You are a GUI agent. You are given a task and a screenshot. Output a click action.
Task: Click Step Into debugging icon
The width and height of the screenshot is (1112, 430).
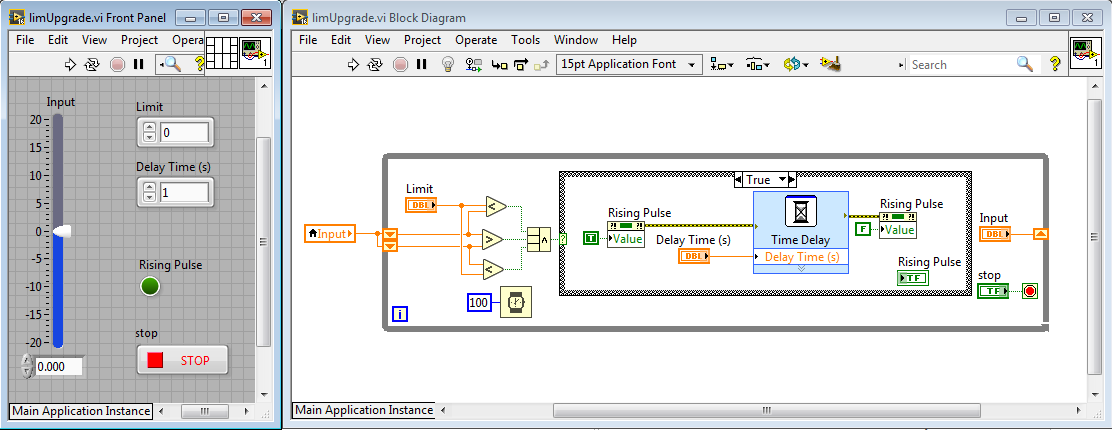coord(500,65)
